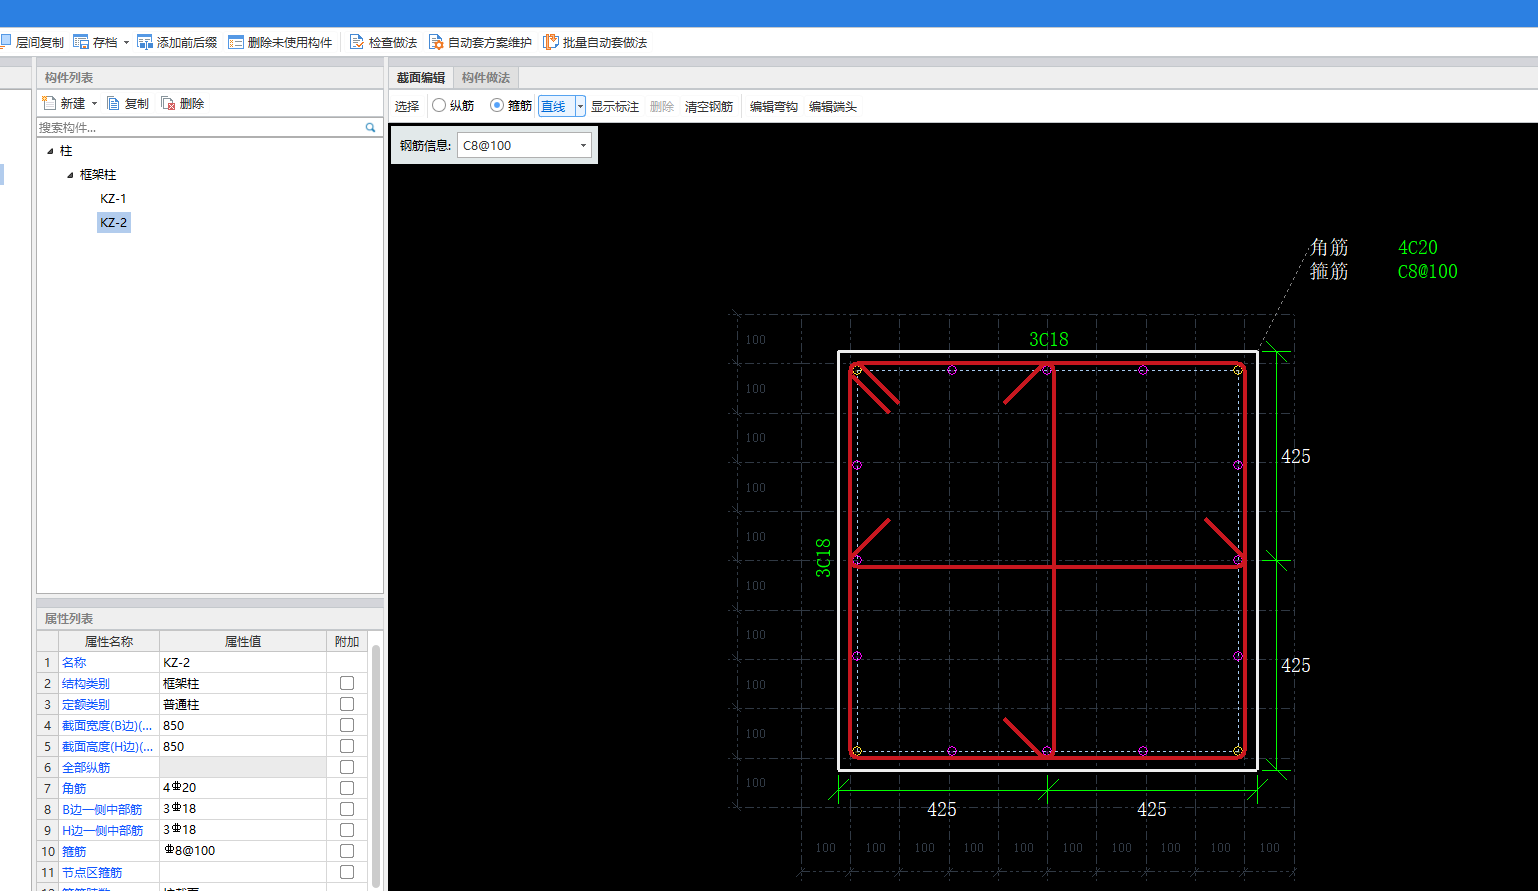
Task: Click the 删除未使用构件 icon
Action: [x=236, y=42]
